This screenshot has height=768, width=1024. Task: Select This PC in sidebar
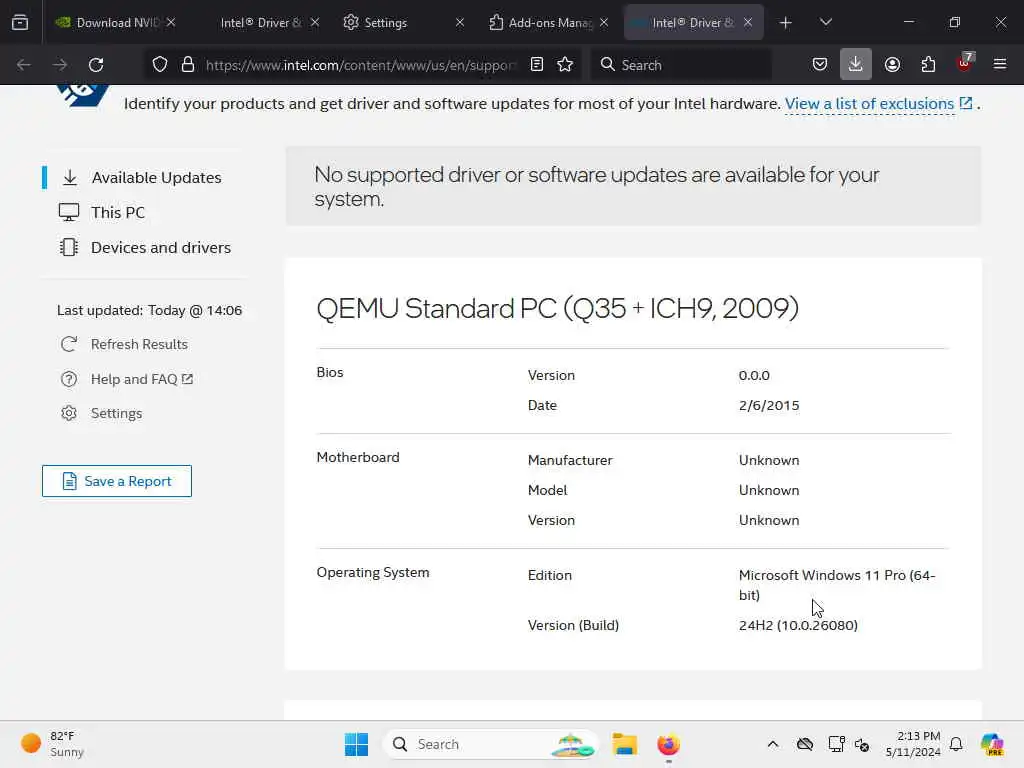click(118, 212)
